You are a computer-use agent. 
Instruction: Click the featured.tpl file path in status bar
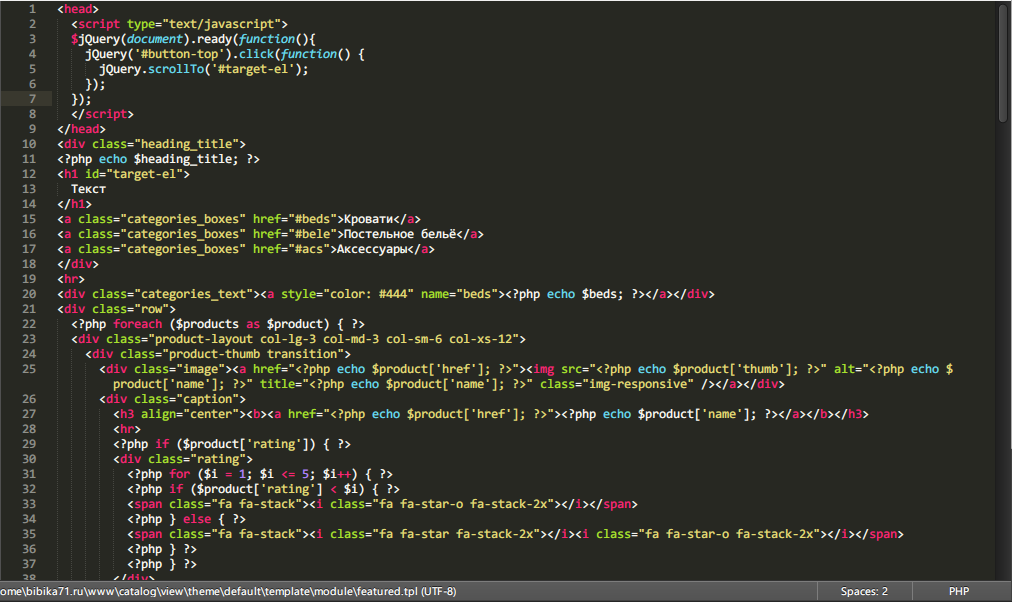coord(228,591)
